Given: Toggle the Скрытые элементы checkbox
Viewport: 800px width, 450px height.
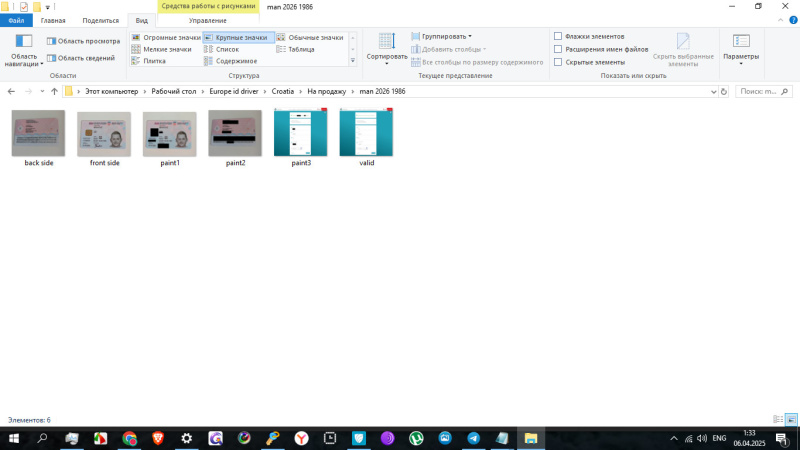Looking at the screenshot, I should [x=558, y=62].
